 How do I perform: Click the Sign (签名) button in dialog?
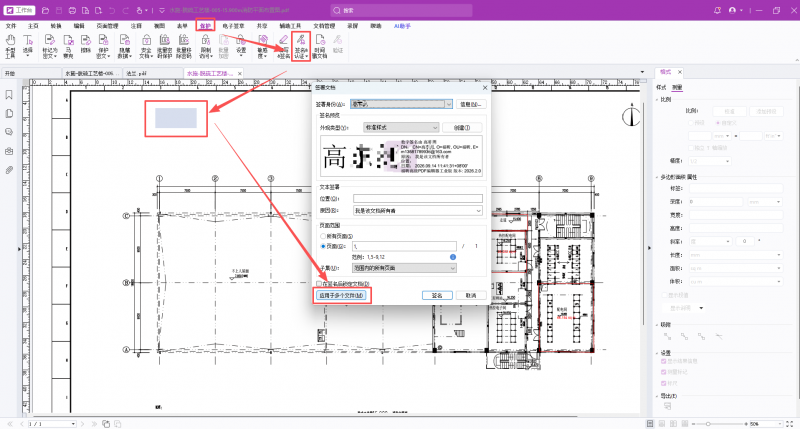[x=437, y=295]
